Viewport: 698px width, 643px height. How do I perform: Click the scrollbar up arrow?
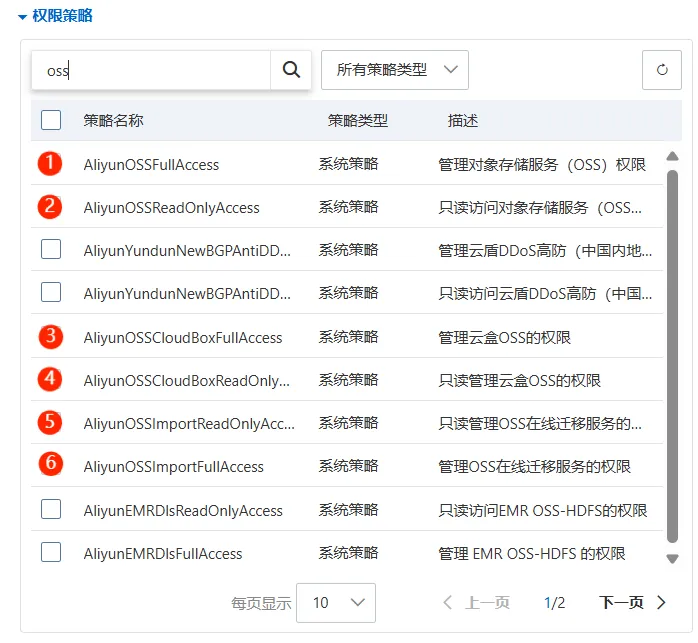(672, 156)
